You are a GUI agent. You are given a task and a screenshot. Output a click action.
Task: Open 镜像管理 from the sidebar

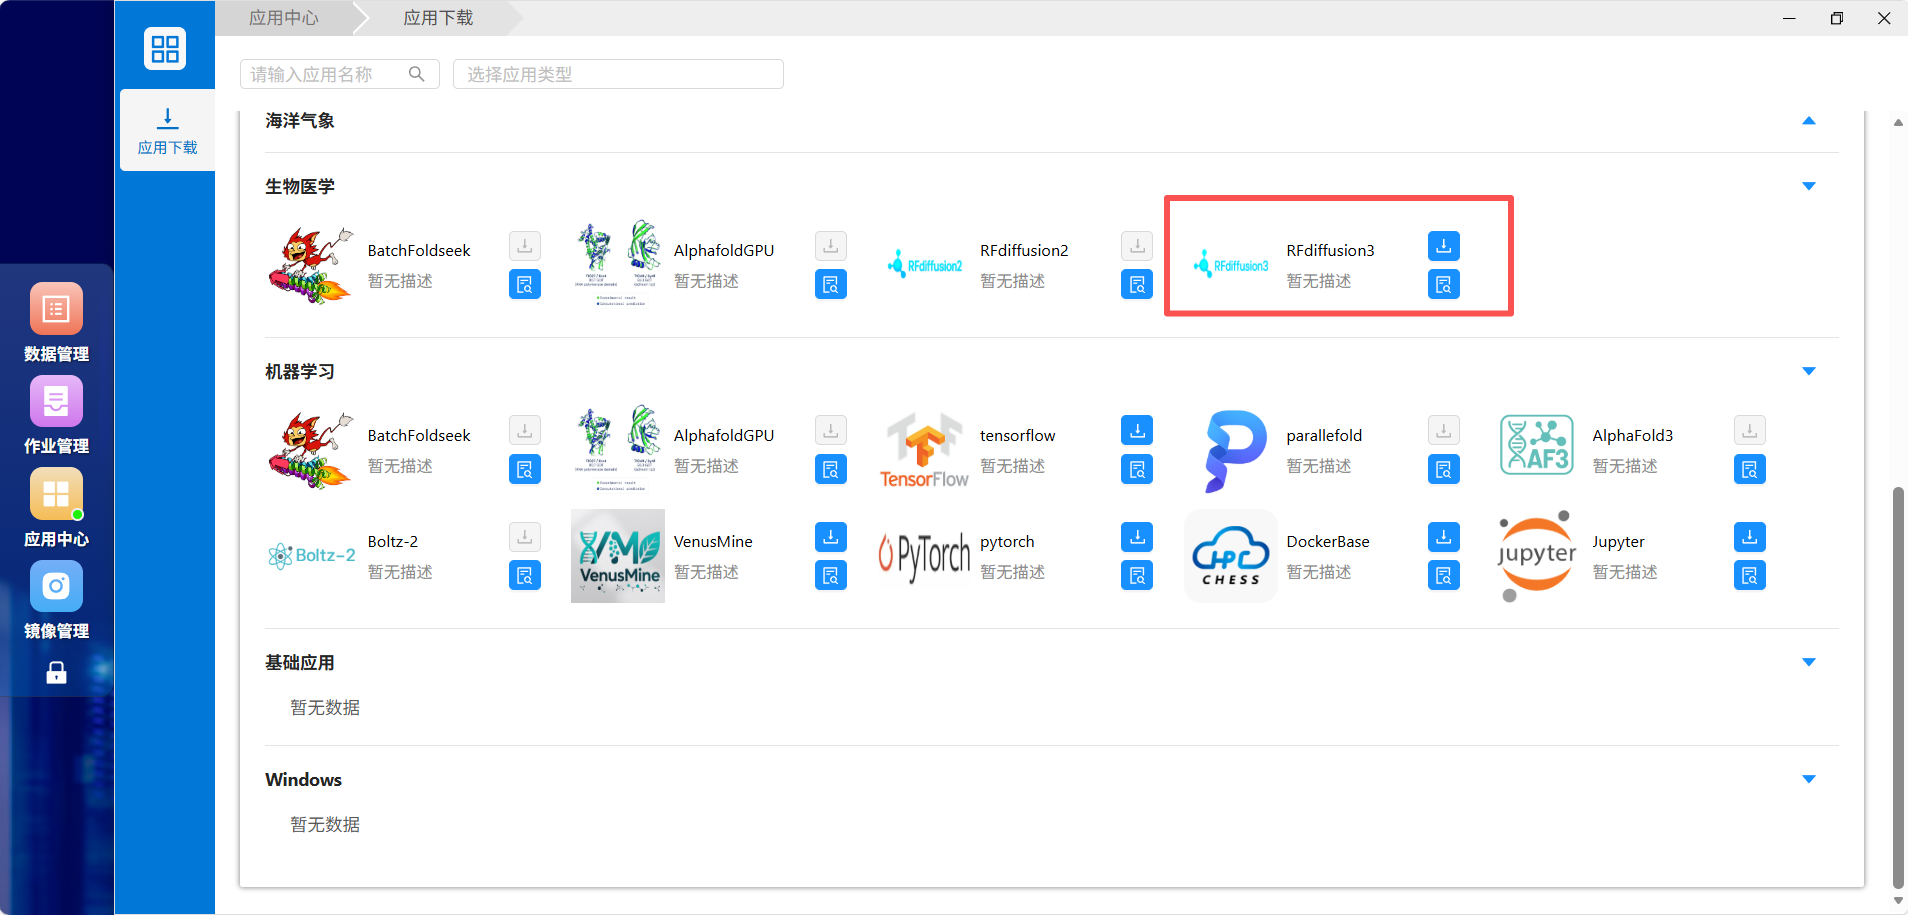56,601
